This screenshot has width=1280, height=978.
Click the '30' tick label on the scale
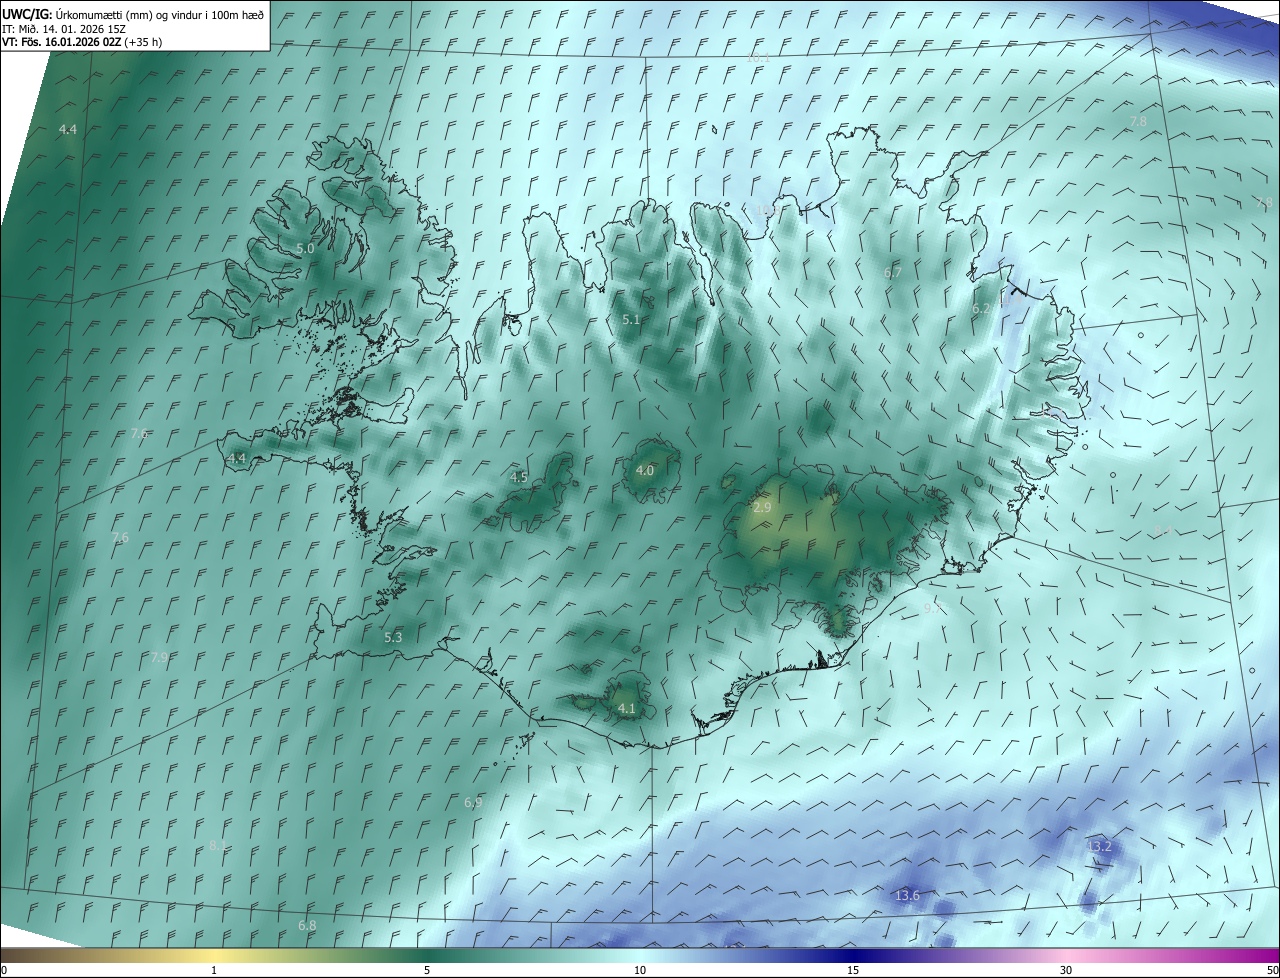point(1066,970)
